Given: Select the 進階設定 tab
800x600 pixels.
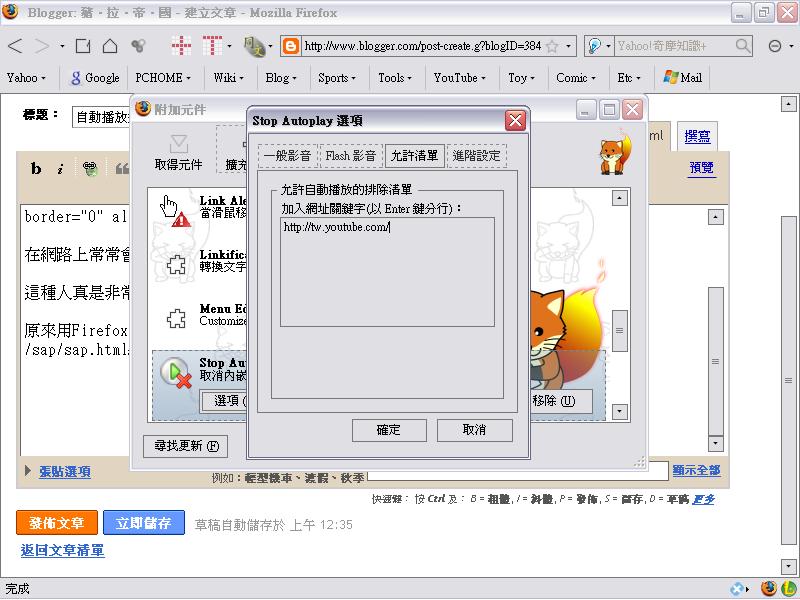Looking at the screenshot, I should [x=477, y=156].
